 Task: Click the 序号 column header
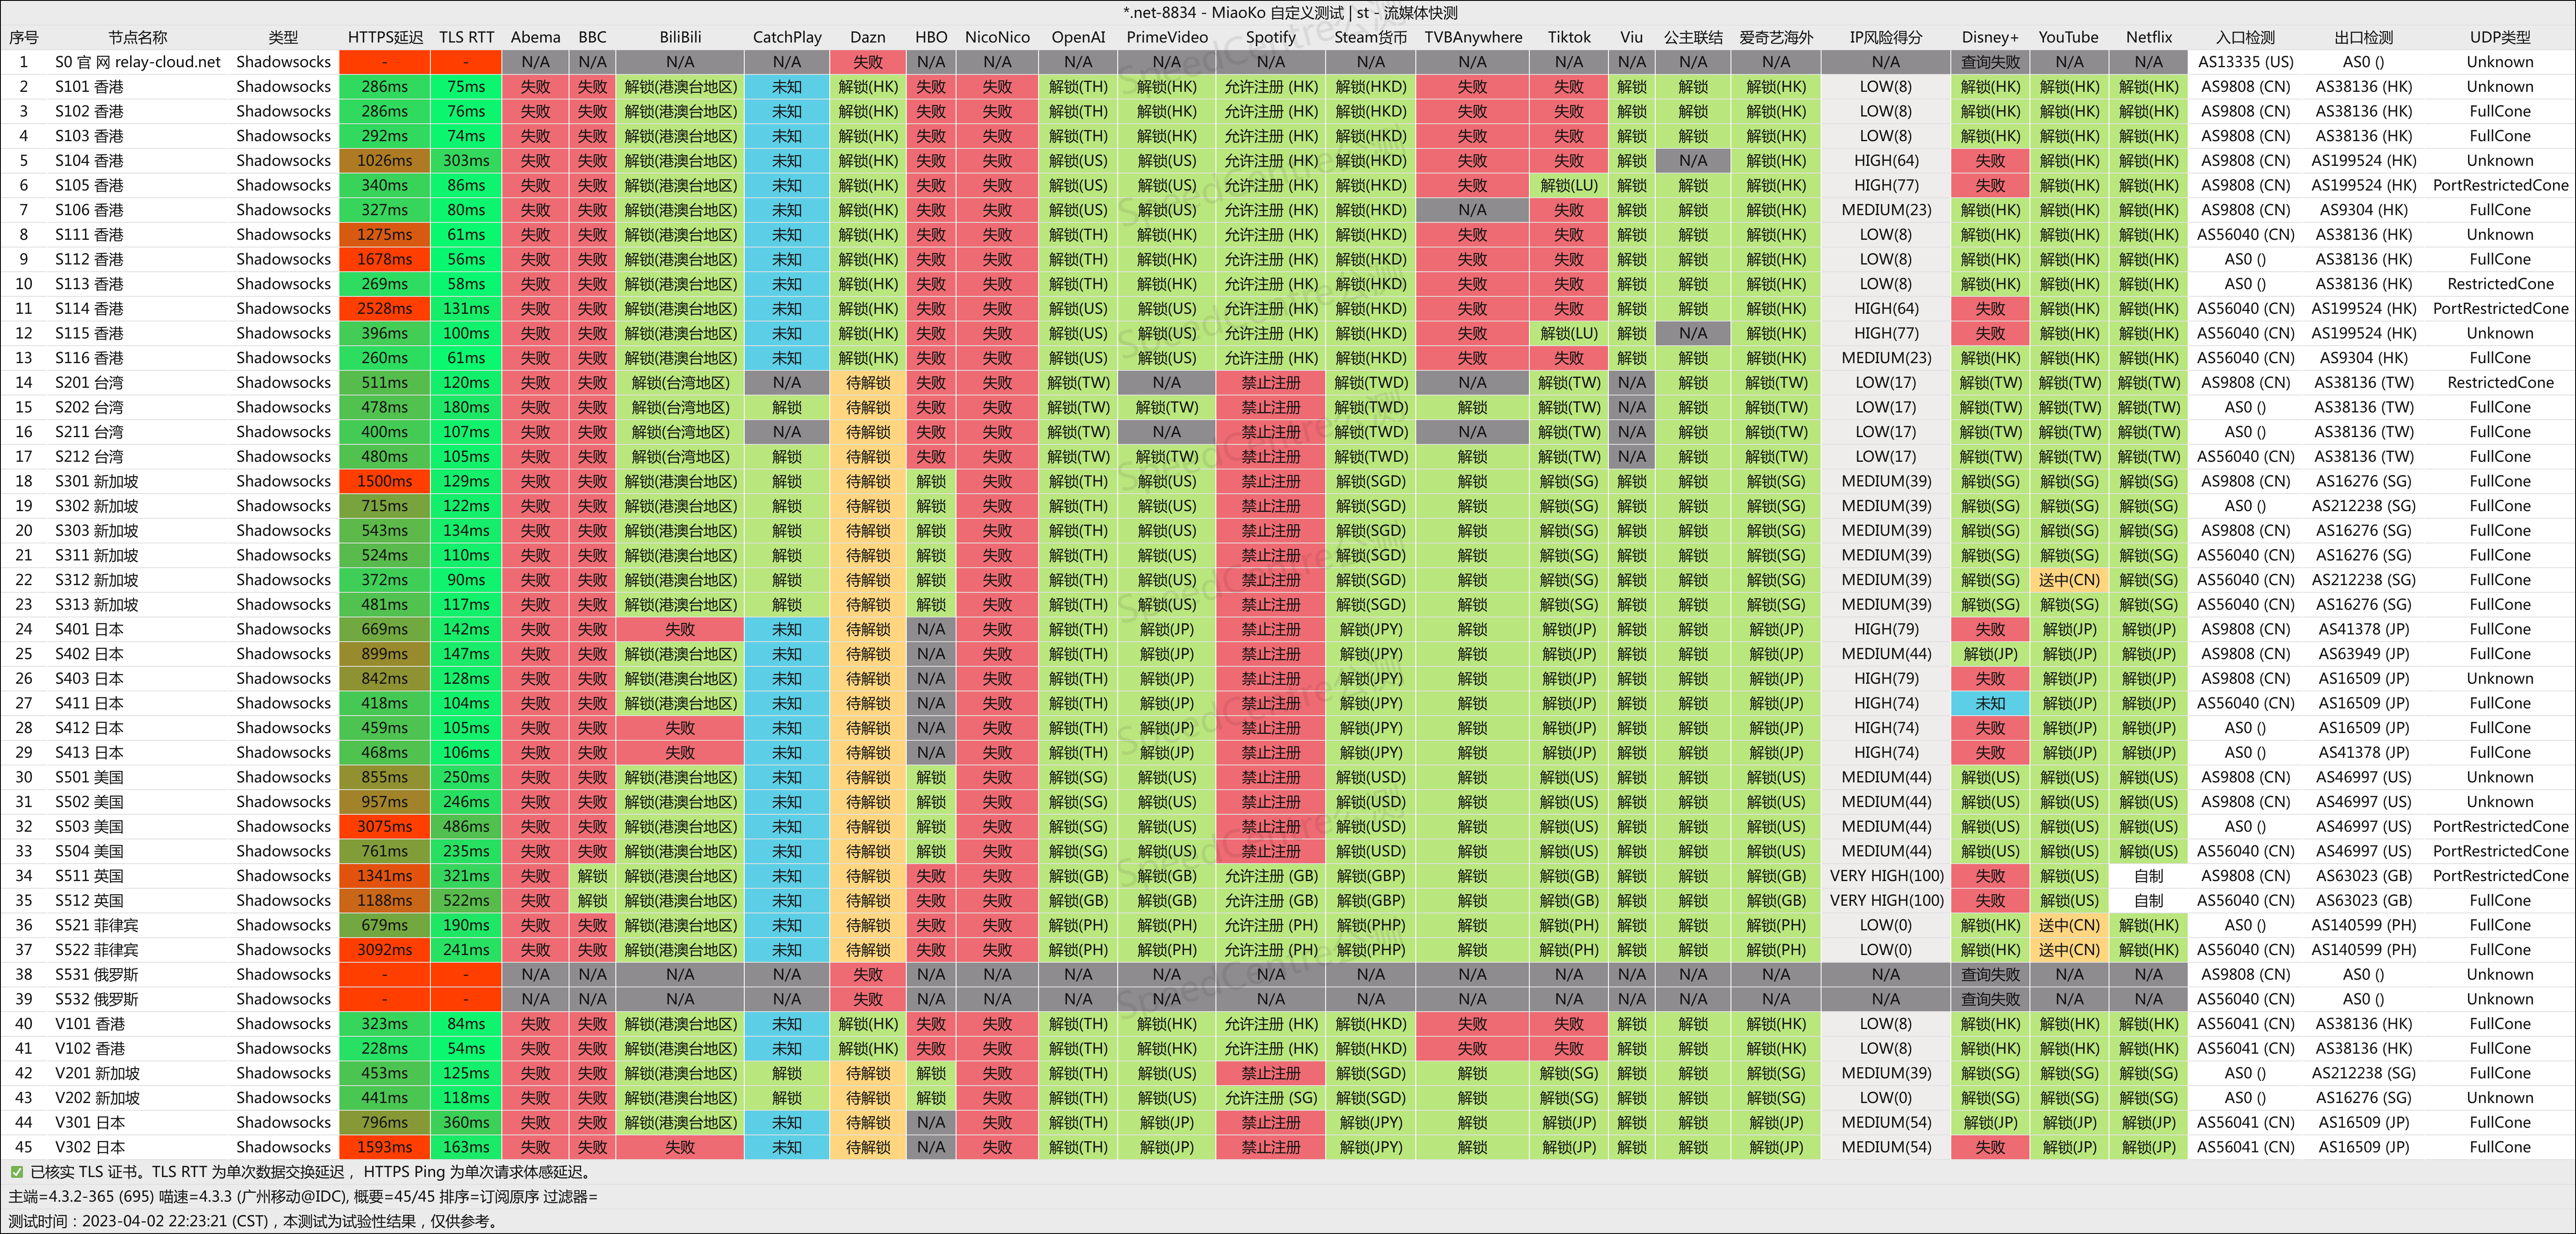24,37
